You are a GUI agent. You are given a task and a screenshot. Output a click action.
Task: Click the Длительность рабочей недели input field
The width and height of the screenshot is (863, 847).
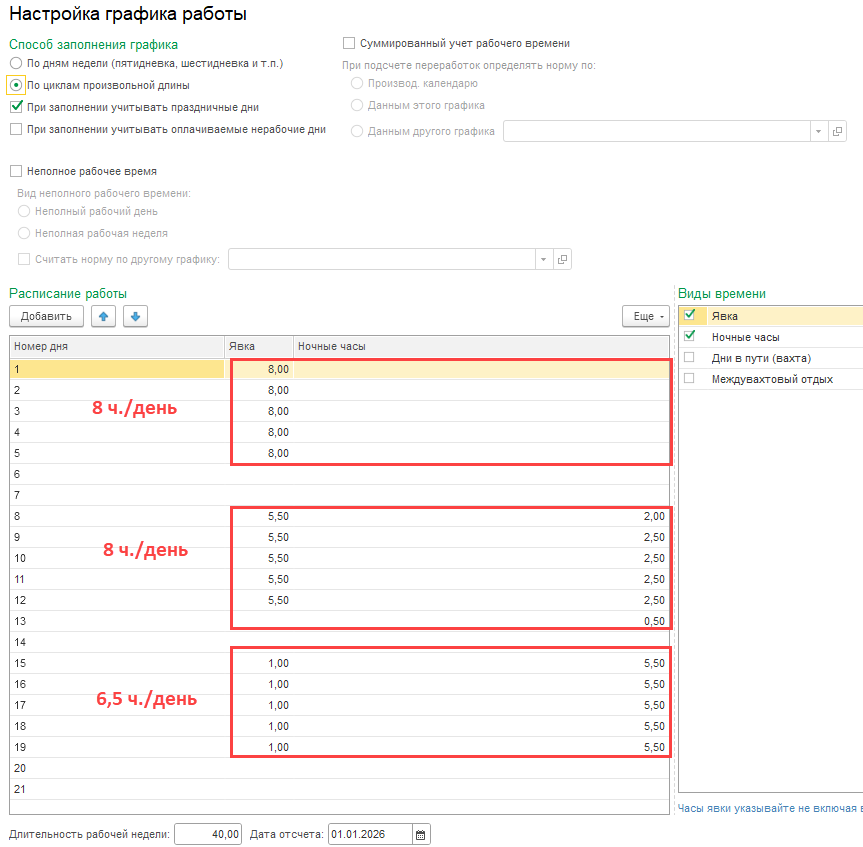pos(208,834)
